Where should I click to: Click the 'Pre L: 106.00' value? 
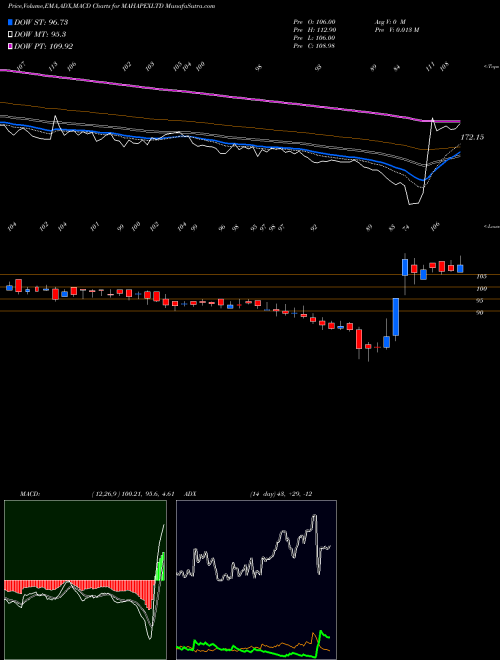[314, 38]
